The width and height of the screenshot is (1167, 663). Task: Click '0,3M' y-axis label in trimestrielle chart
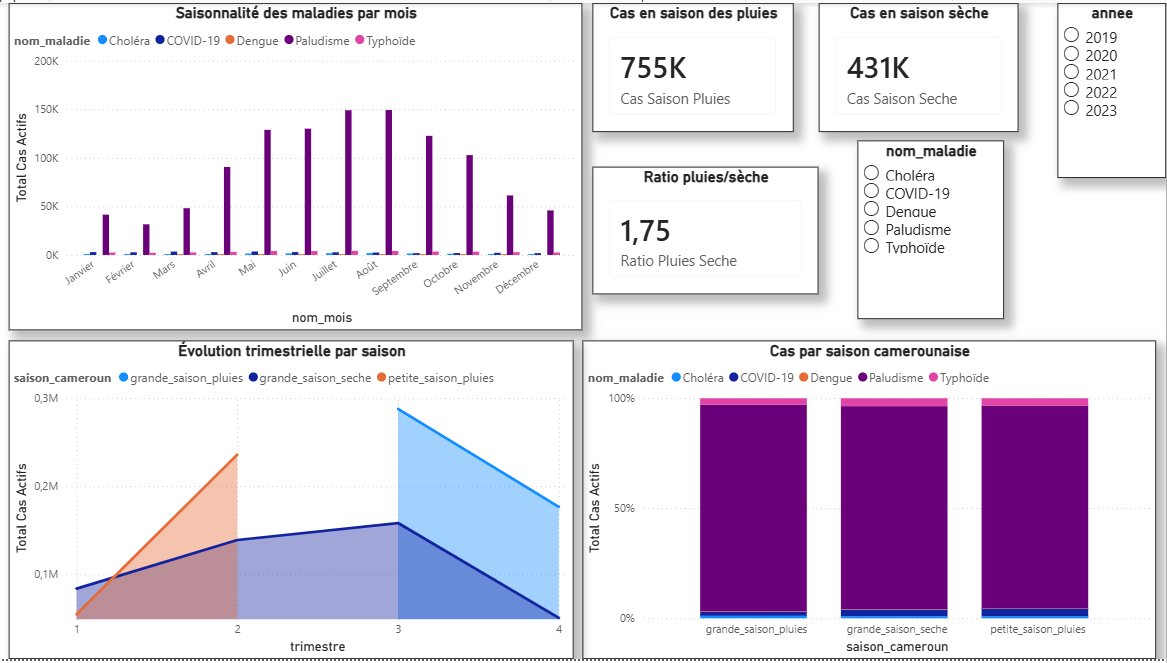46,398
